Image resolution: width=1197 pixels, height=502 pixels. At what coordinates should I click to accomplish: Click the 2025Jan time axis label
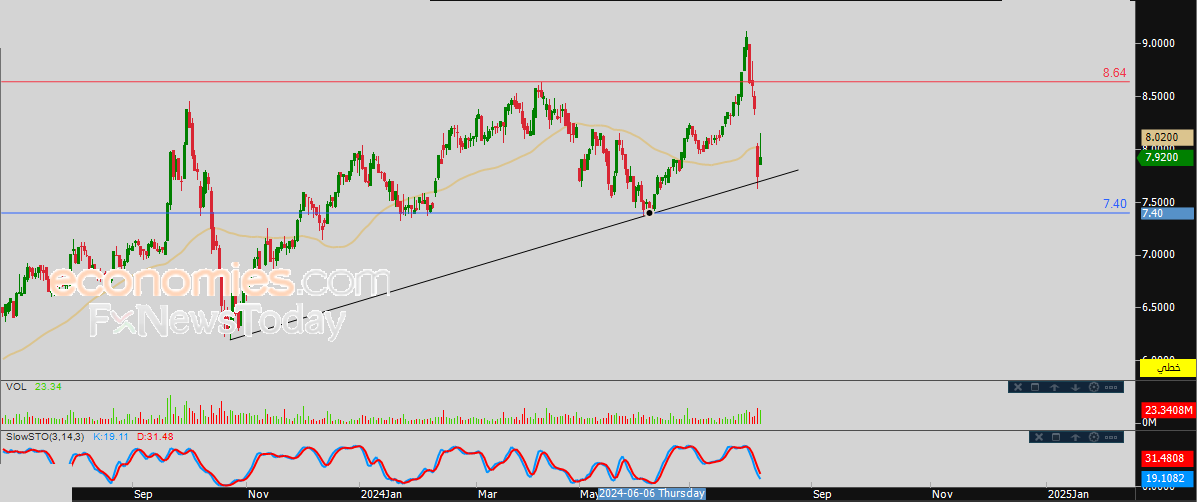(x=1068, y=494)
